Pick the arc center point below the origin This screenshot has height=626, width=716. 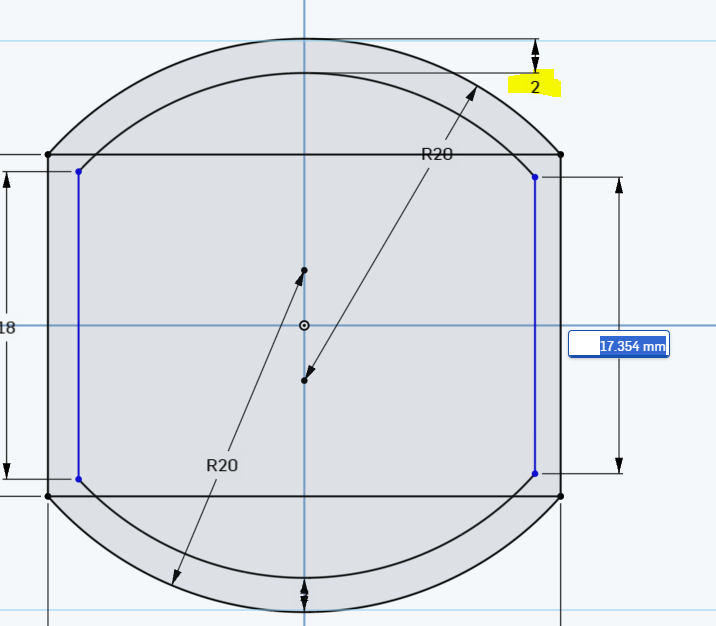pyautogui.click(x=304, y=380)
